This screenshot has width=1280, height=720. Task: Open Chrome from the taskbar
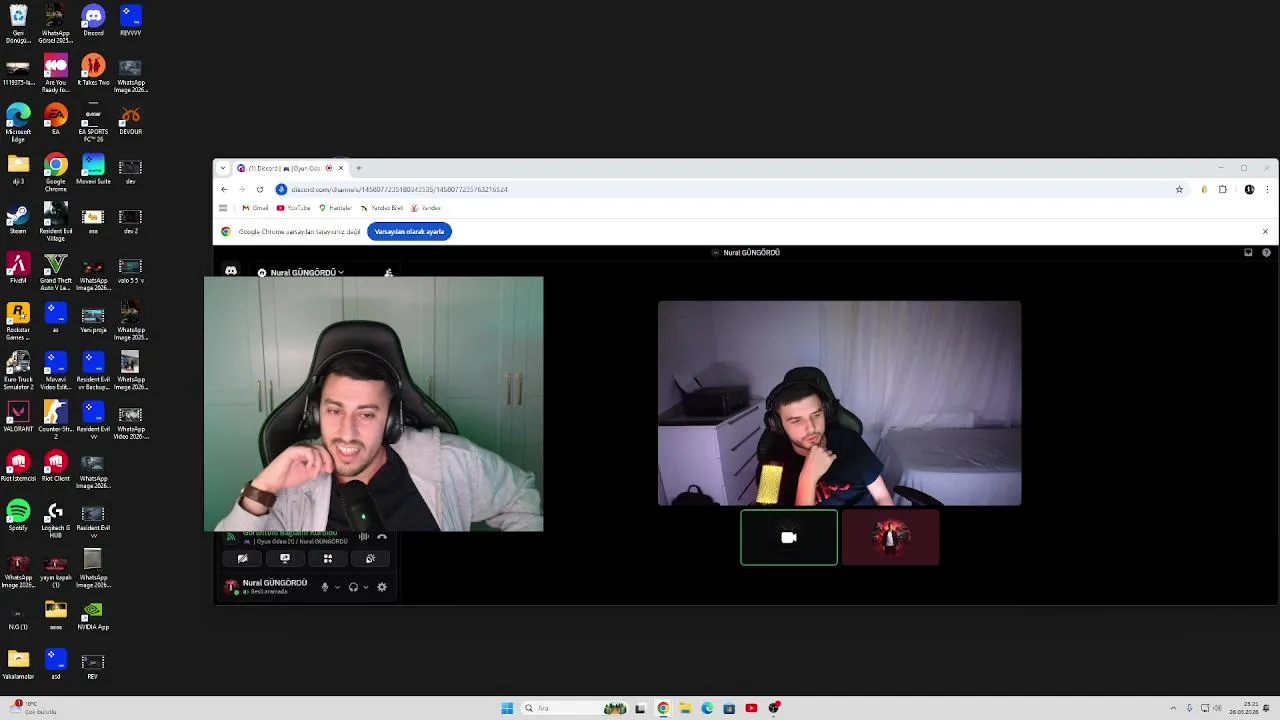point(663,708)
